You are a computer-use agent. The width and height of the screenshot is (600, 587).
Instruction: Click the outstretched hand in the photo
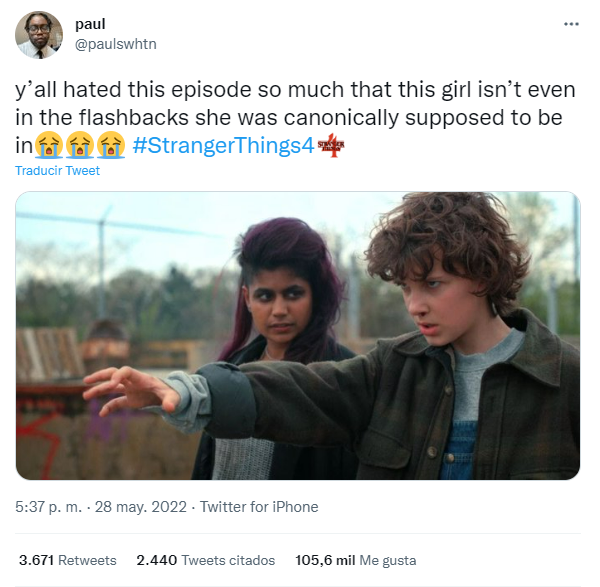(131, 390)
